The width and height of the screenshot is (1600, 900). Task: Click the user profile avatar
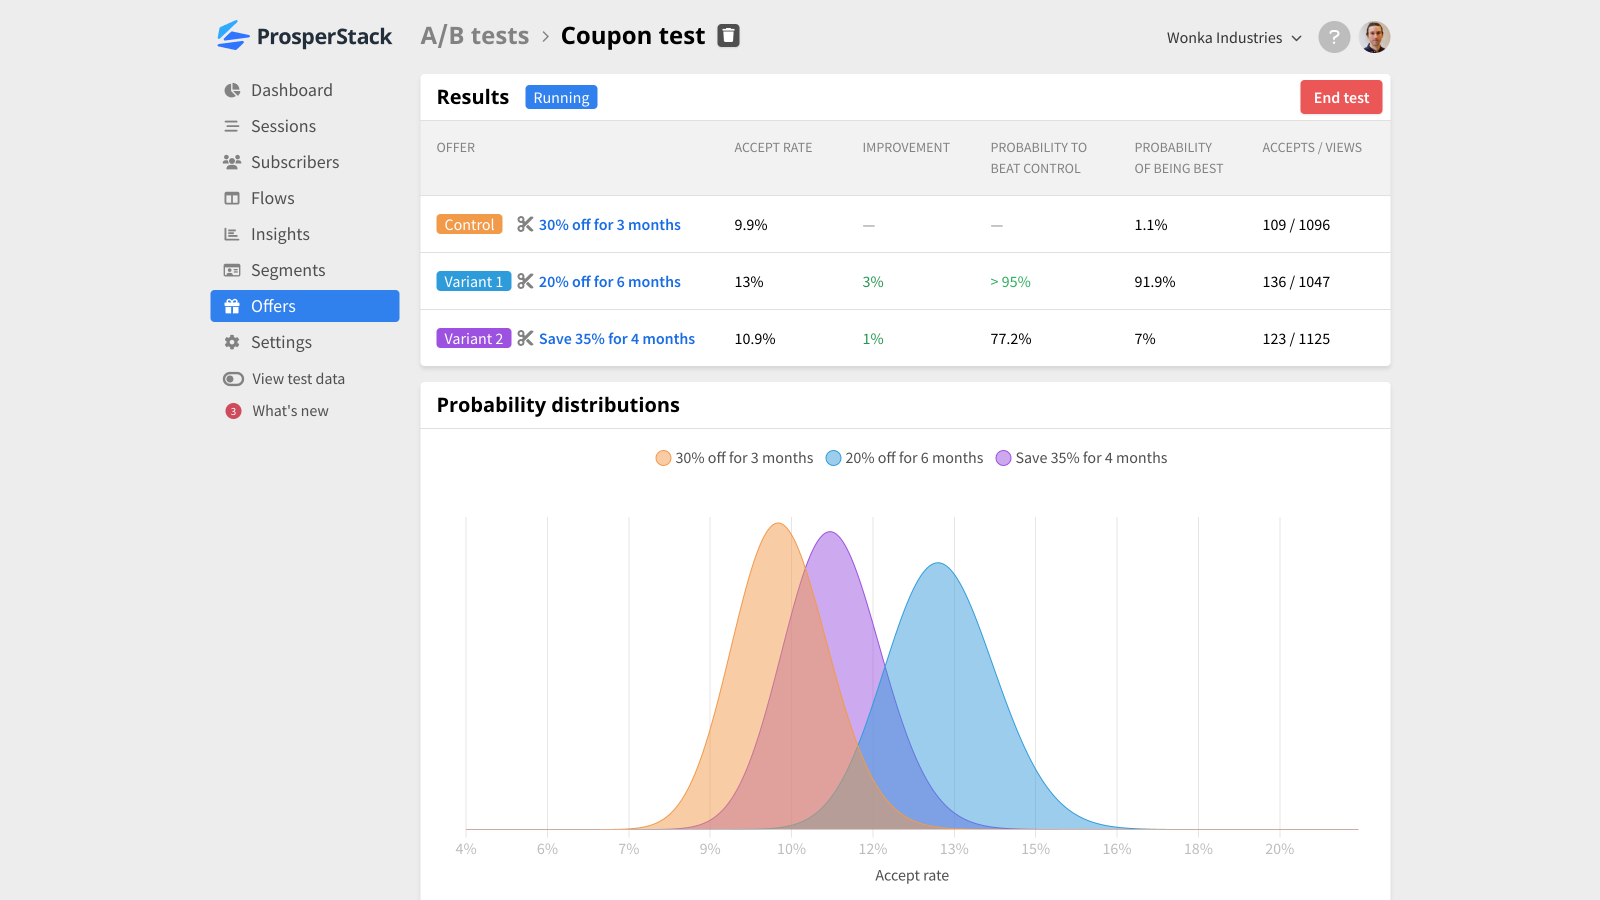pos(1375,37)
